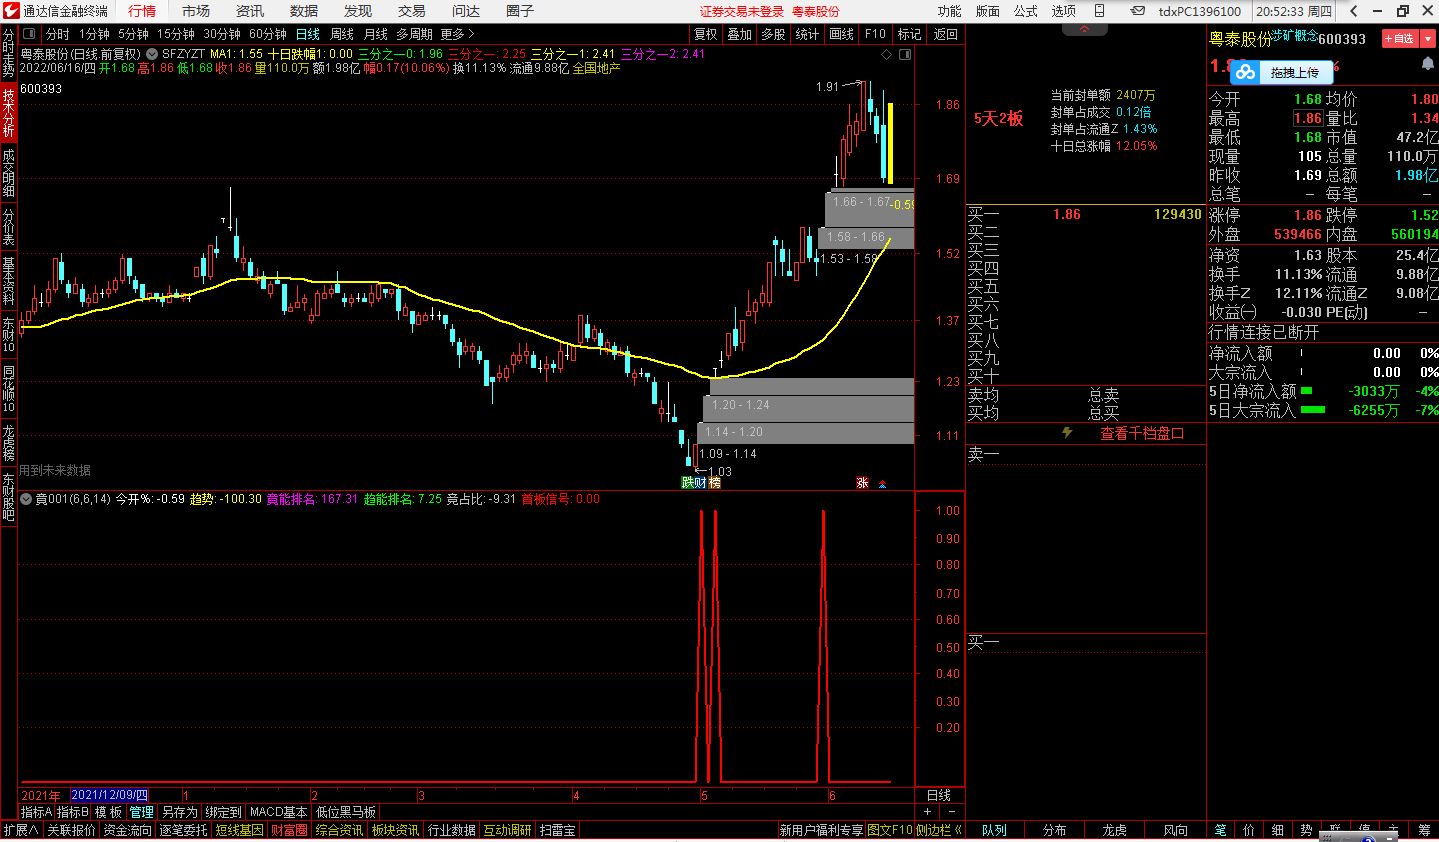Image resolution: width=1439 pixels, height=842 pixels.
Task: Click the cloud drag-upload icon
Action: point(1245,72)
